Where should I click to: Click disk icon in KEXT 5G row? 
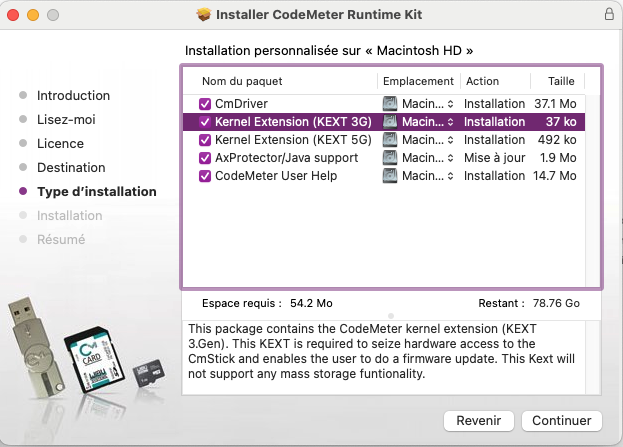[390, 139]
